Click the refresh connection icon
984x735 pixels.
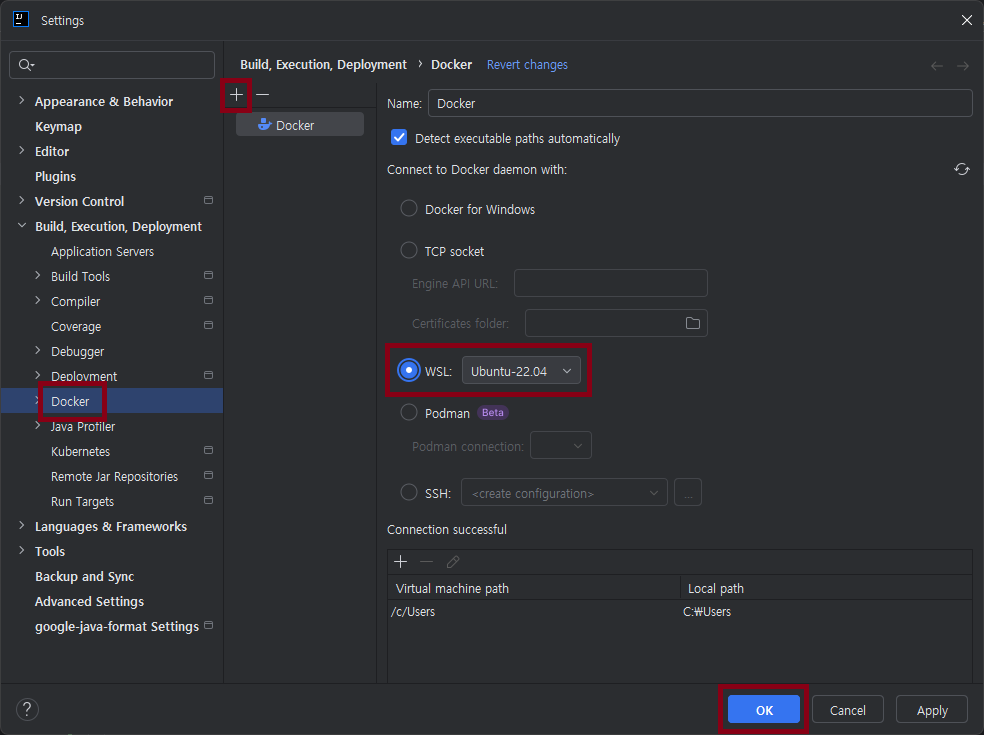tap(961, 170)
